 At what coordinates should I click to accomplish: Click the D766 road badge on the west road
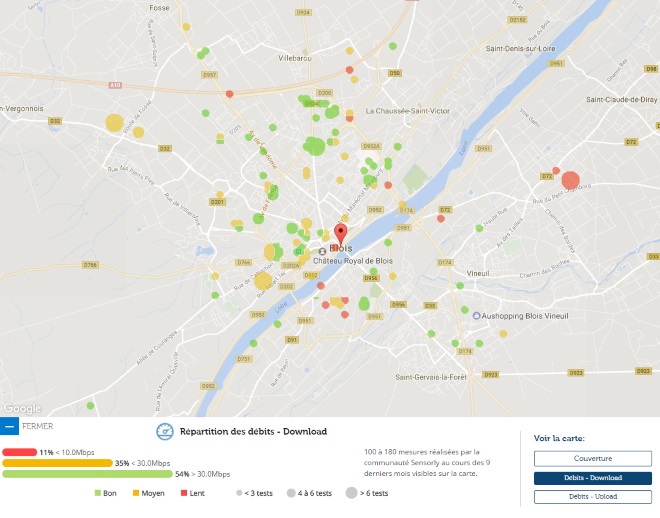90,265
